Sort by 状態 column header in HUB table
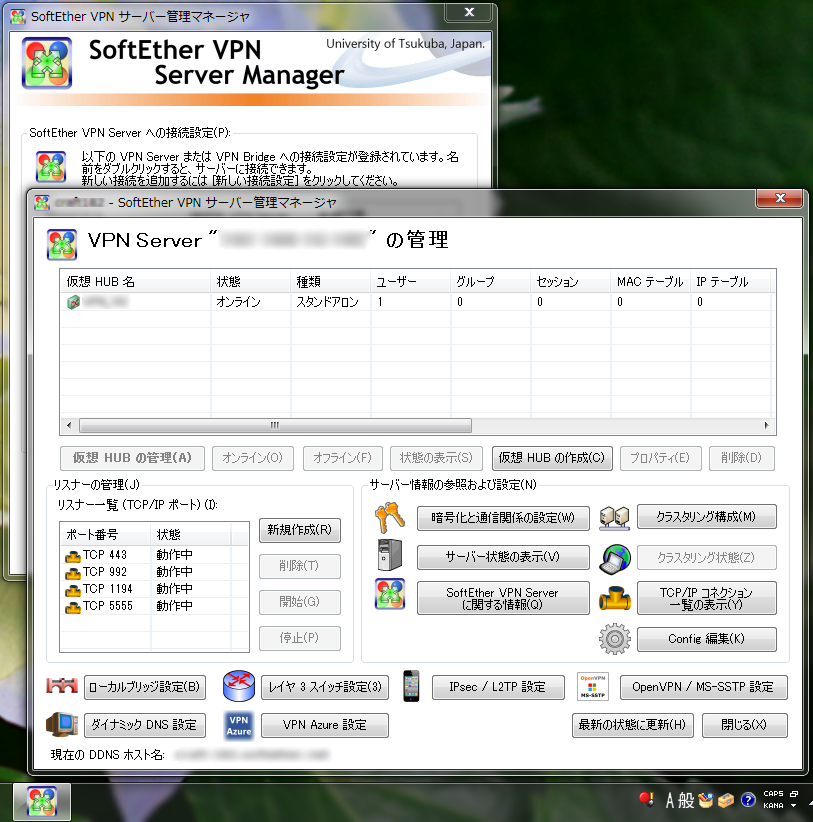 [x=251, y=282]
